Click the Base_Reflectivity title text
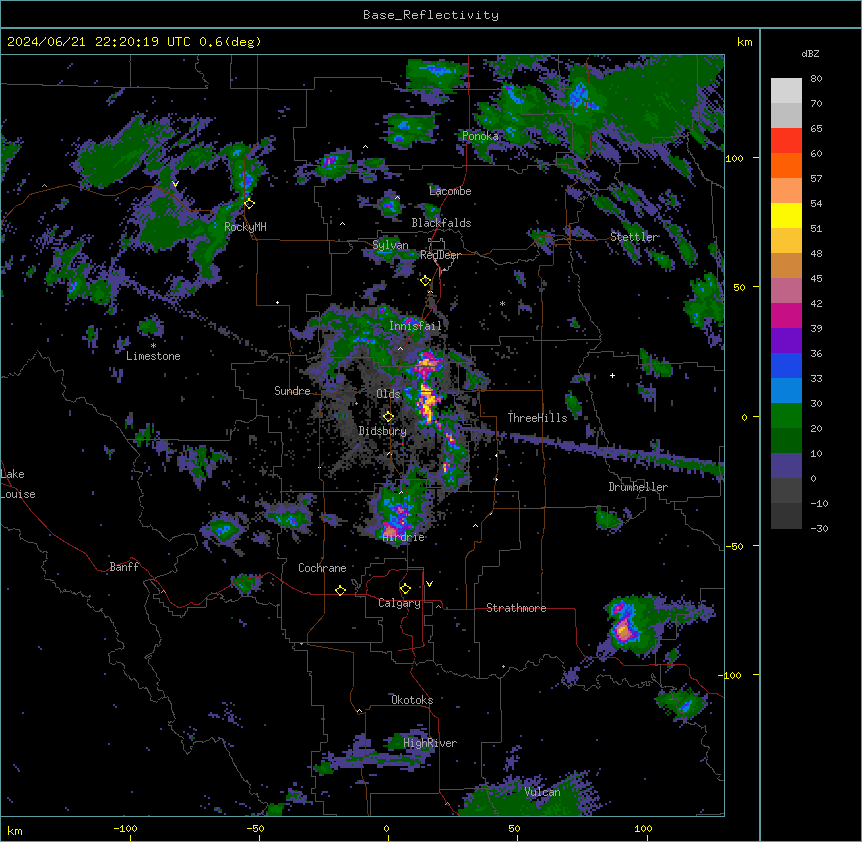This screenshot has height=842, width=862. click(431, 15)
